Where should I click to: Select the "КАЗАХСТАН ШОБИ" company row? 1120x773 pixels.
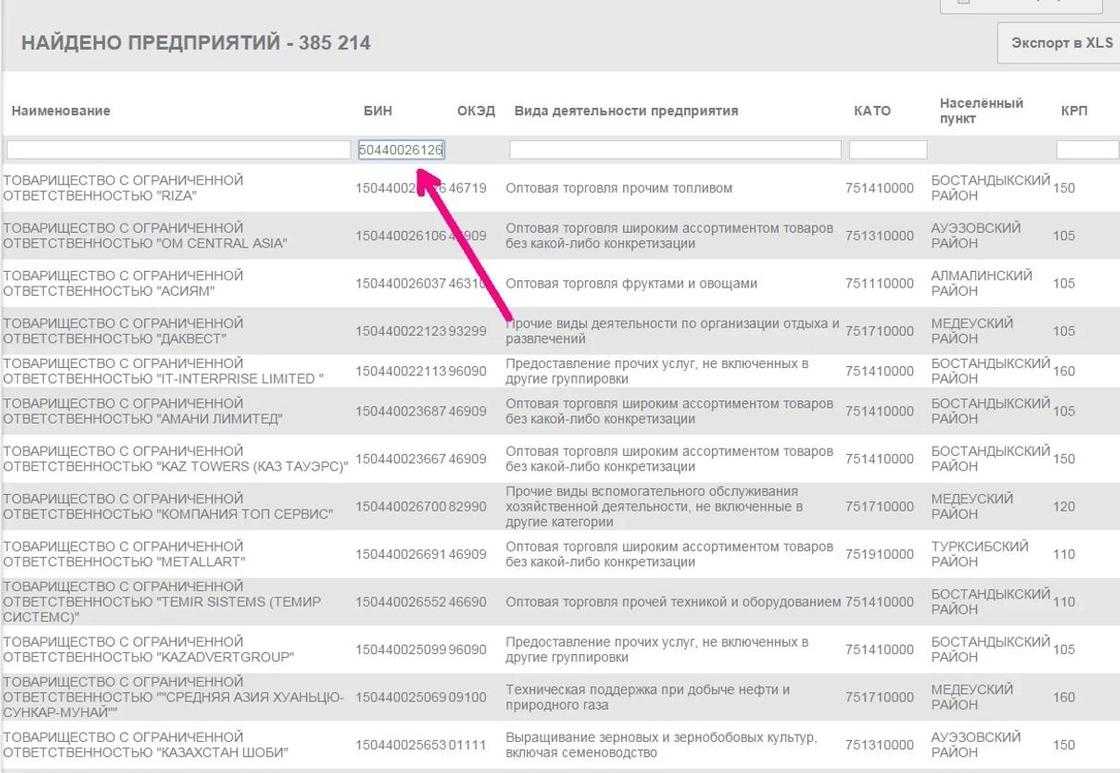point(560,744)
